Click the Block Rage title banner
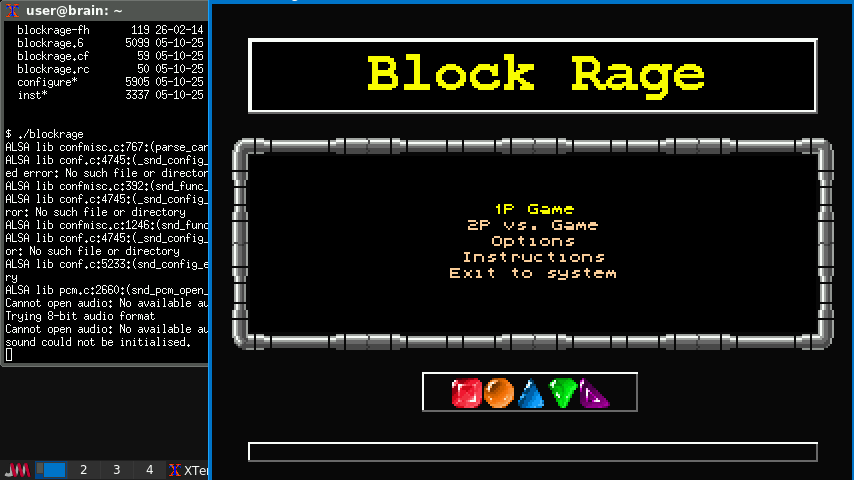Screen dimensions: 854x480 533,75
